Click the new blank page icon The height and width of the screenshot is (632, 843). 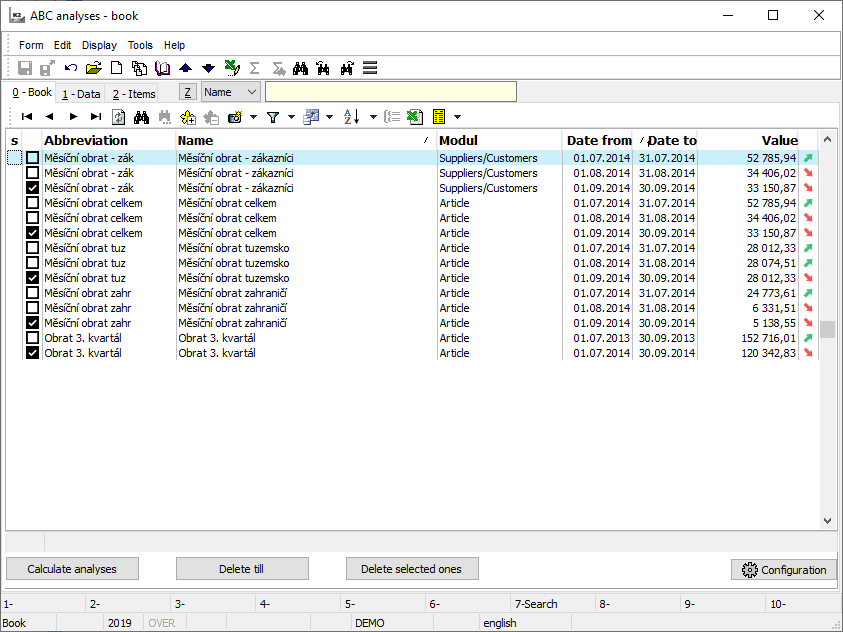116,68
